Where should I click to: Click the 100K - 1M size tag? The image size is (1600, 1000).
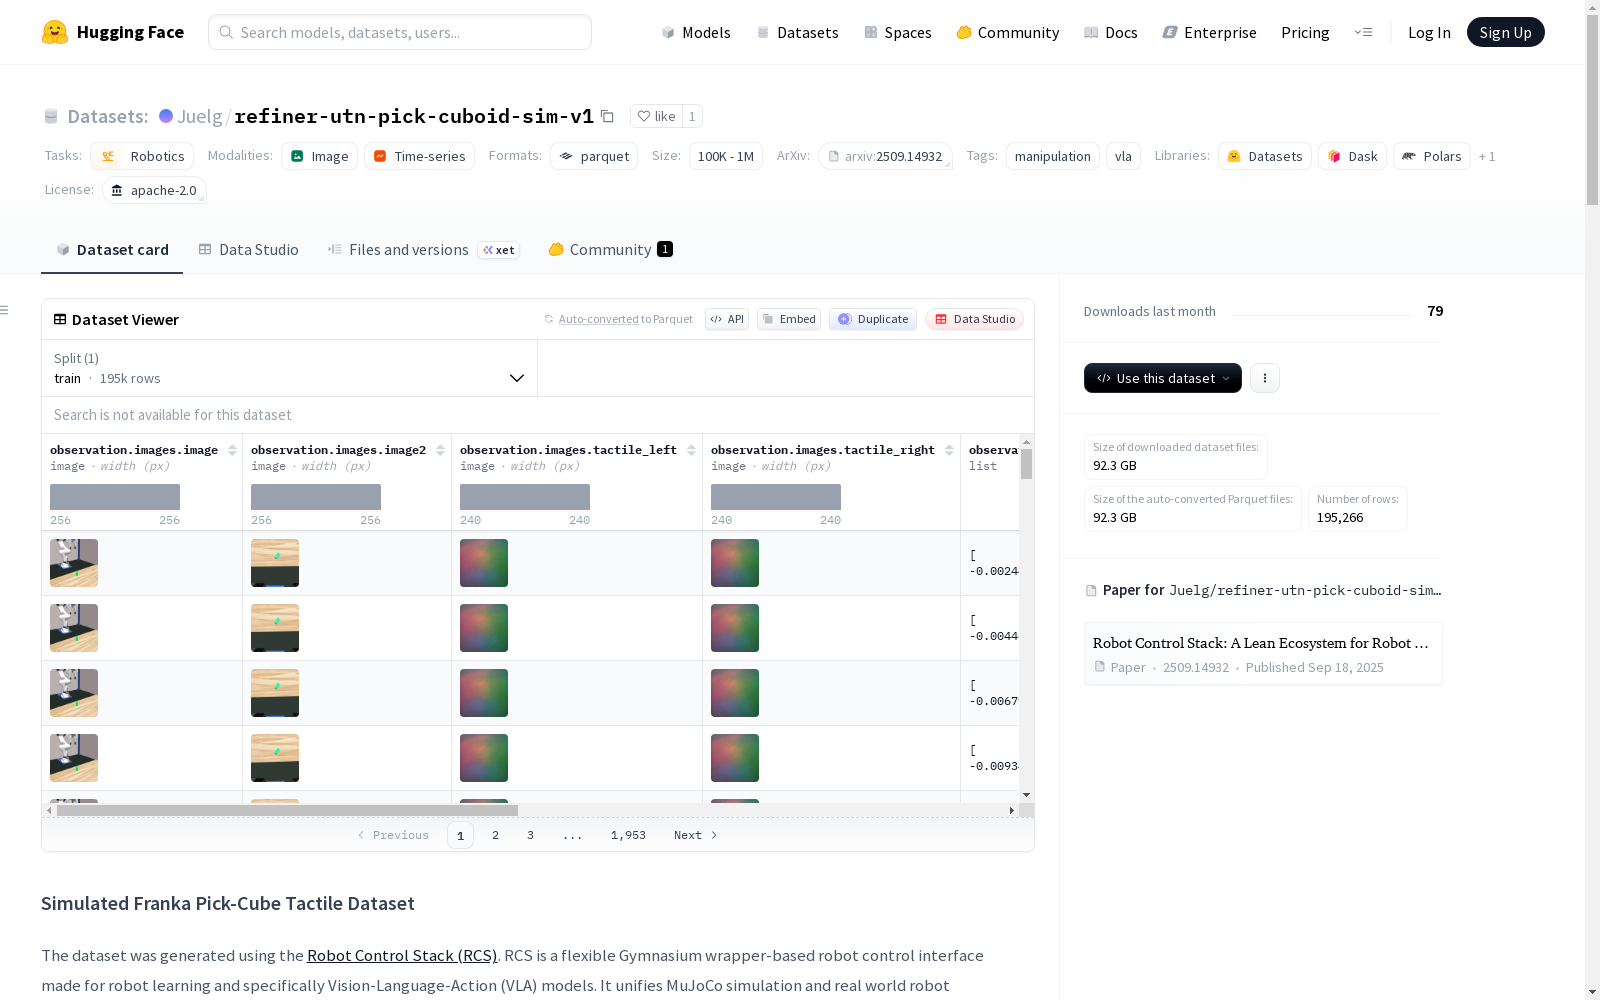click(x=726, y=156)
